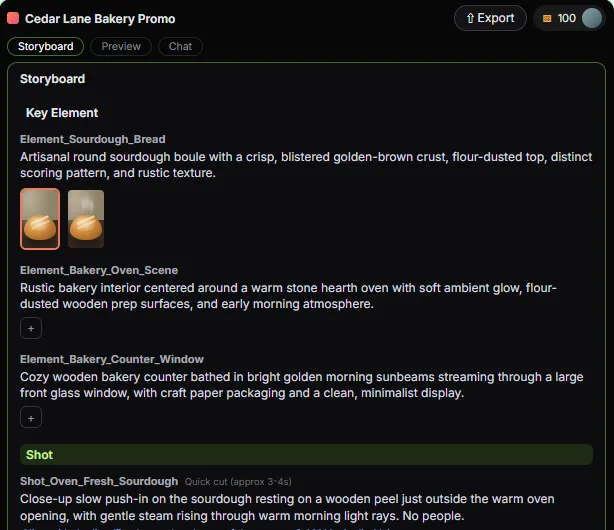The image size is (614, 530).
Task: Select the Shot_Oven_Fresh_Sourdough shot name
Action: tap(99, 481)
